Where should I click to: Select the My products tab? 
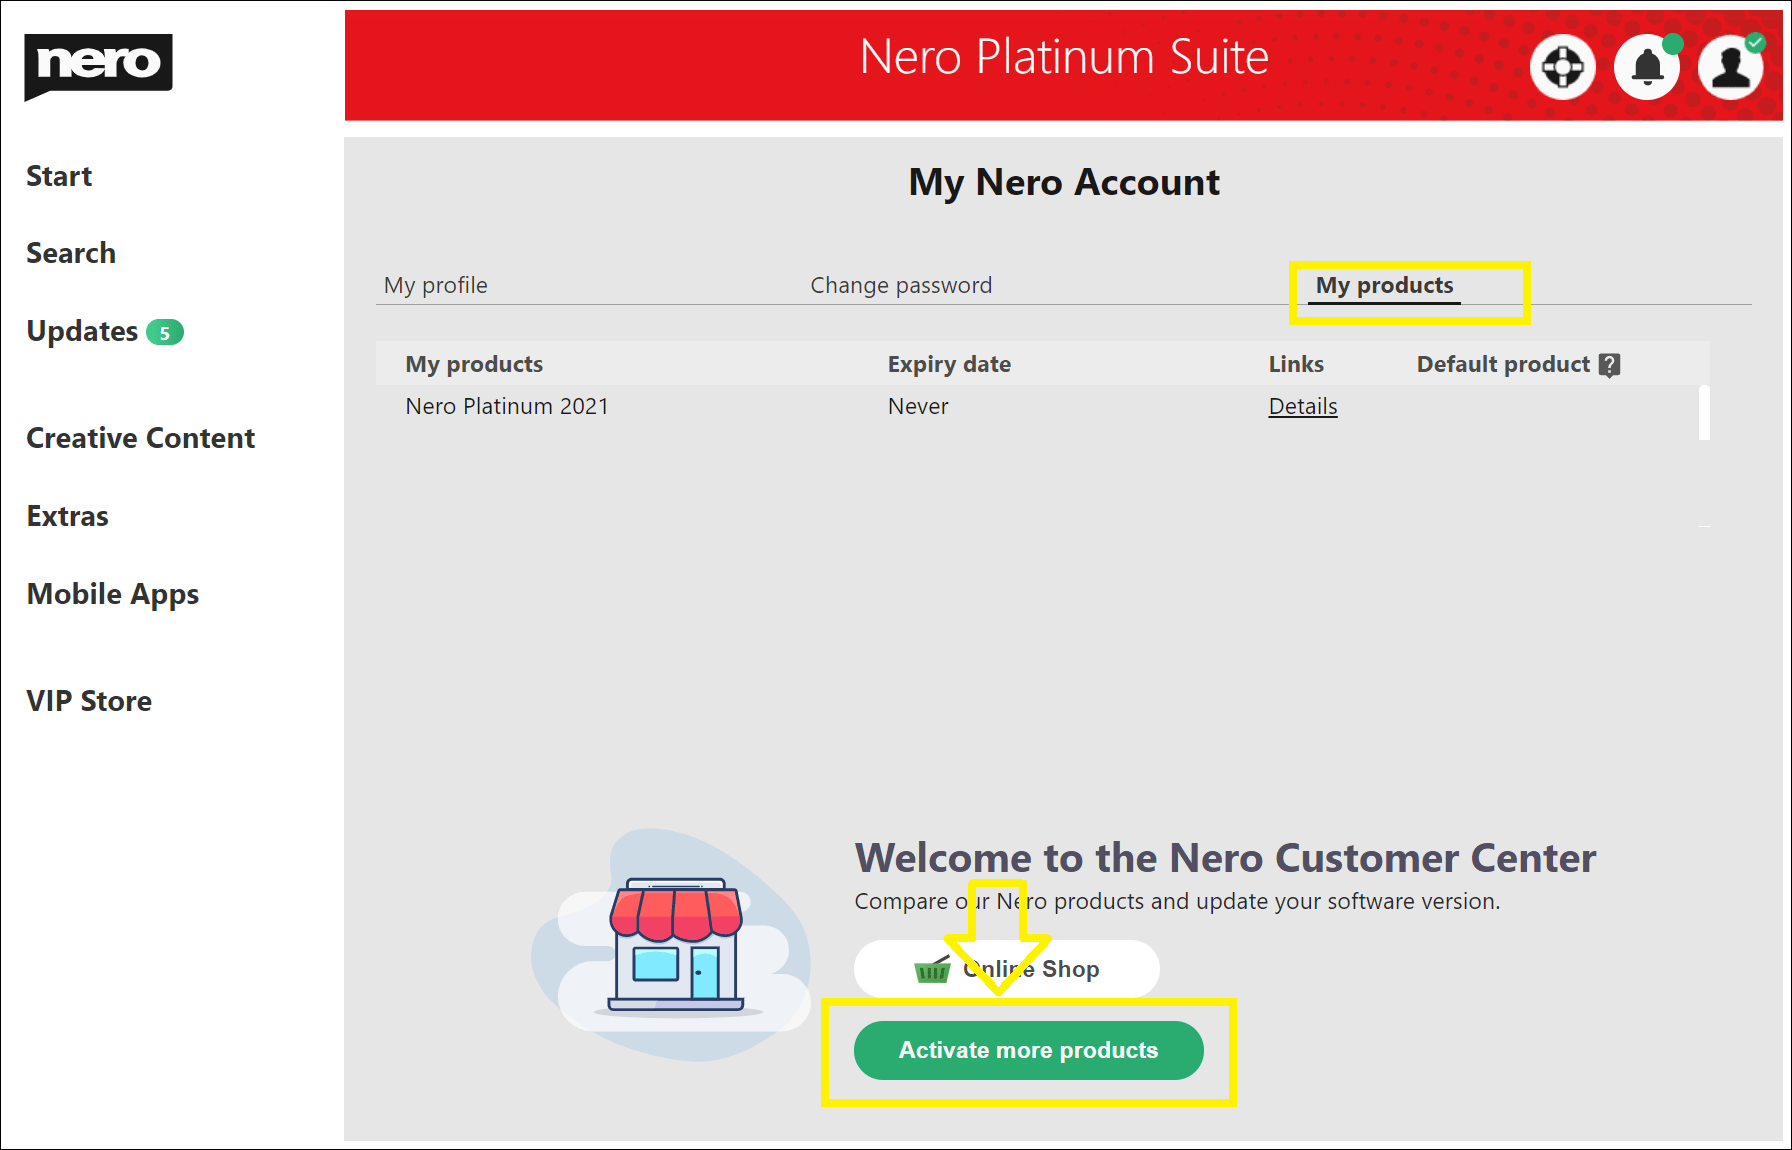(x=1385, y=285)
